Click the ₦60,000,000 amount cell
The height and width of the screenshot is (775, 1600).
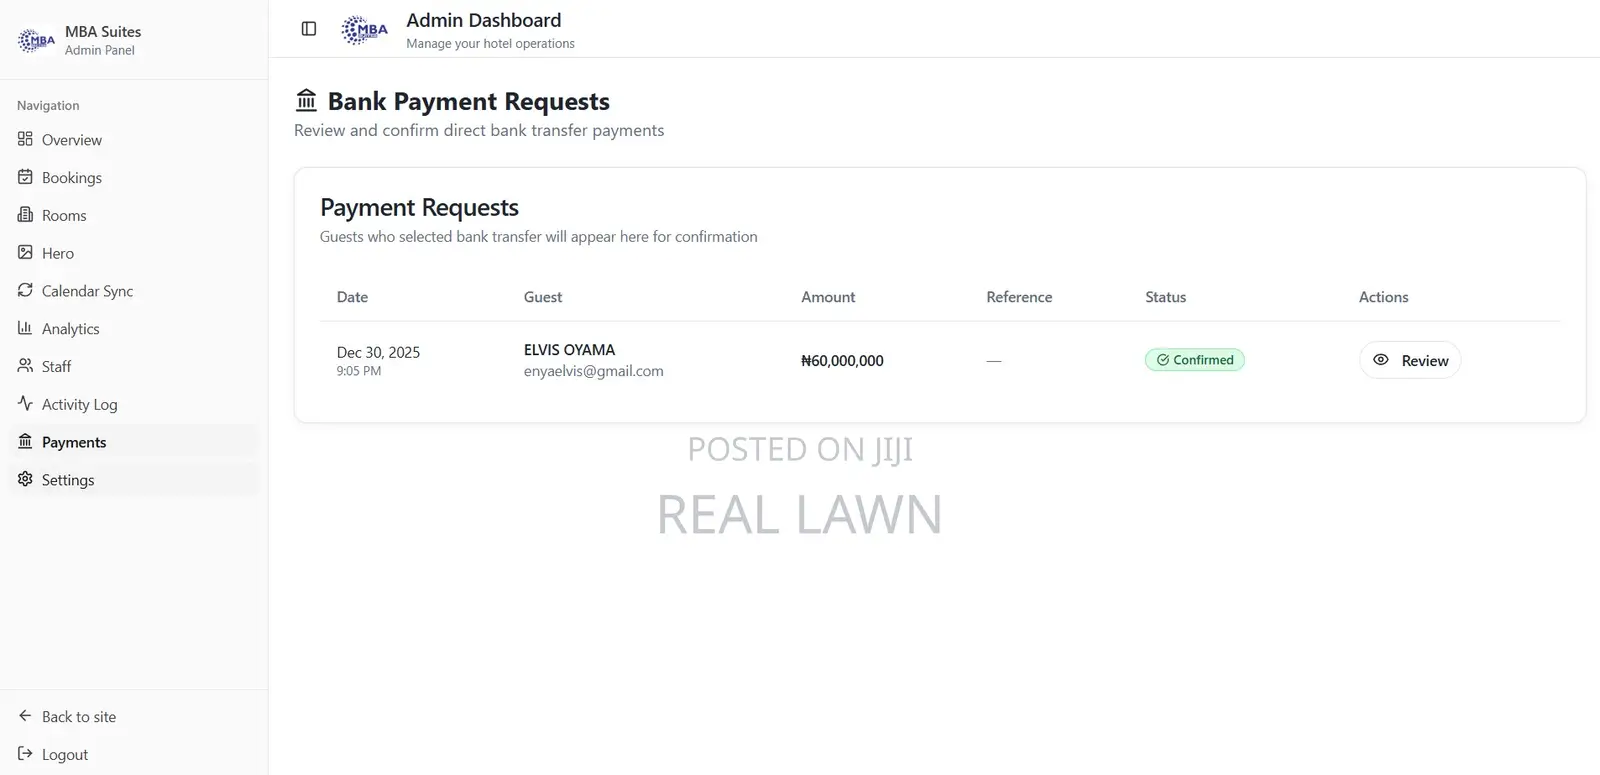tap(842, 361)
